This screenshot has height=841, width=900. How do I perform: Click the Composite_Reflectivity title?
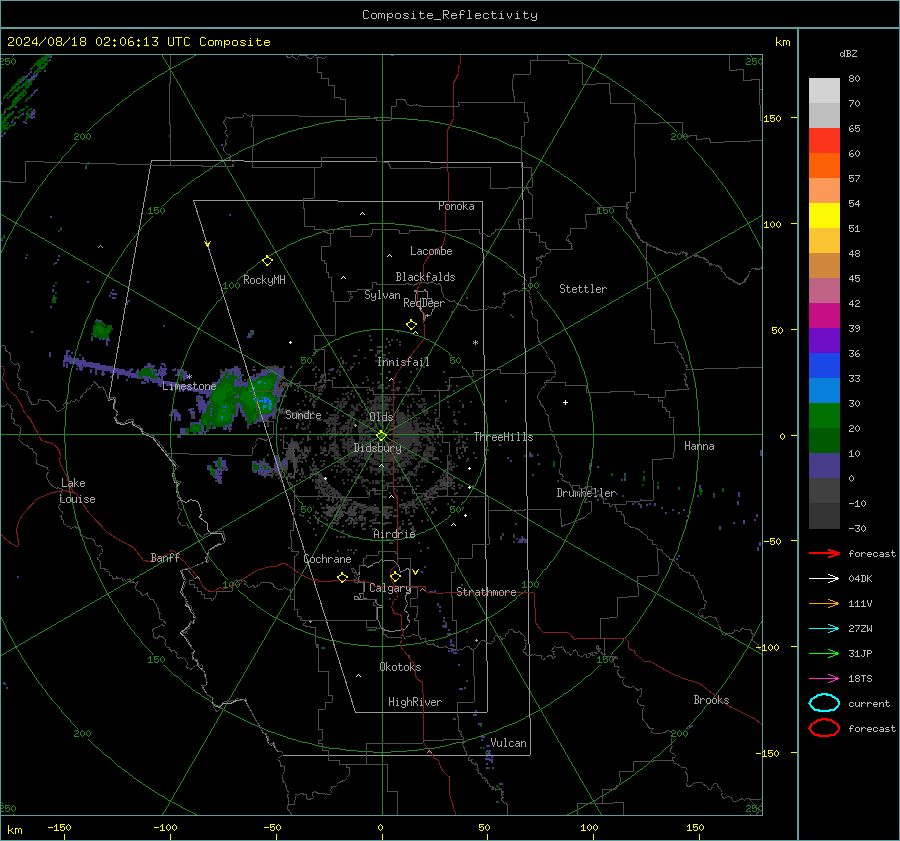[449, 15]
